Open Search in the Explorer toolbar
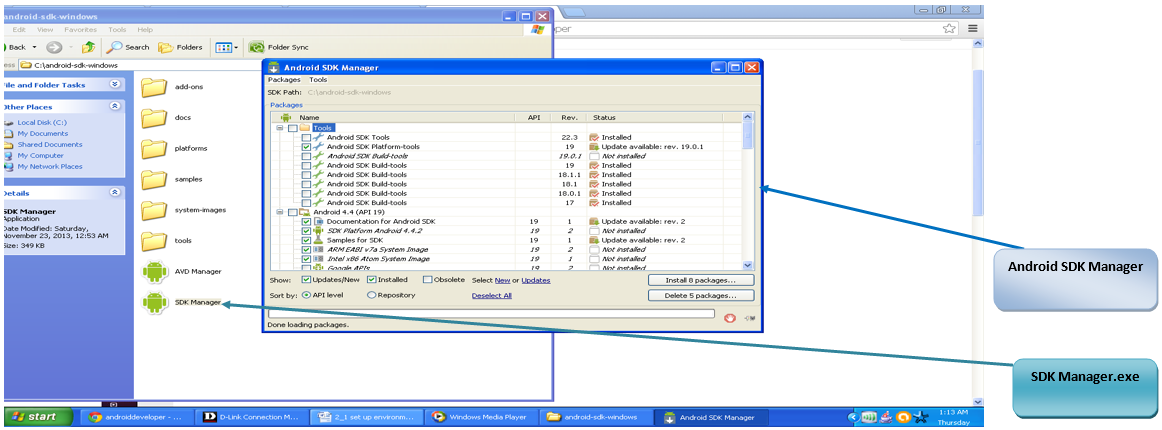The width and height of the screenshot is (1162, 430). pos(114,47)
